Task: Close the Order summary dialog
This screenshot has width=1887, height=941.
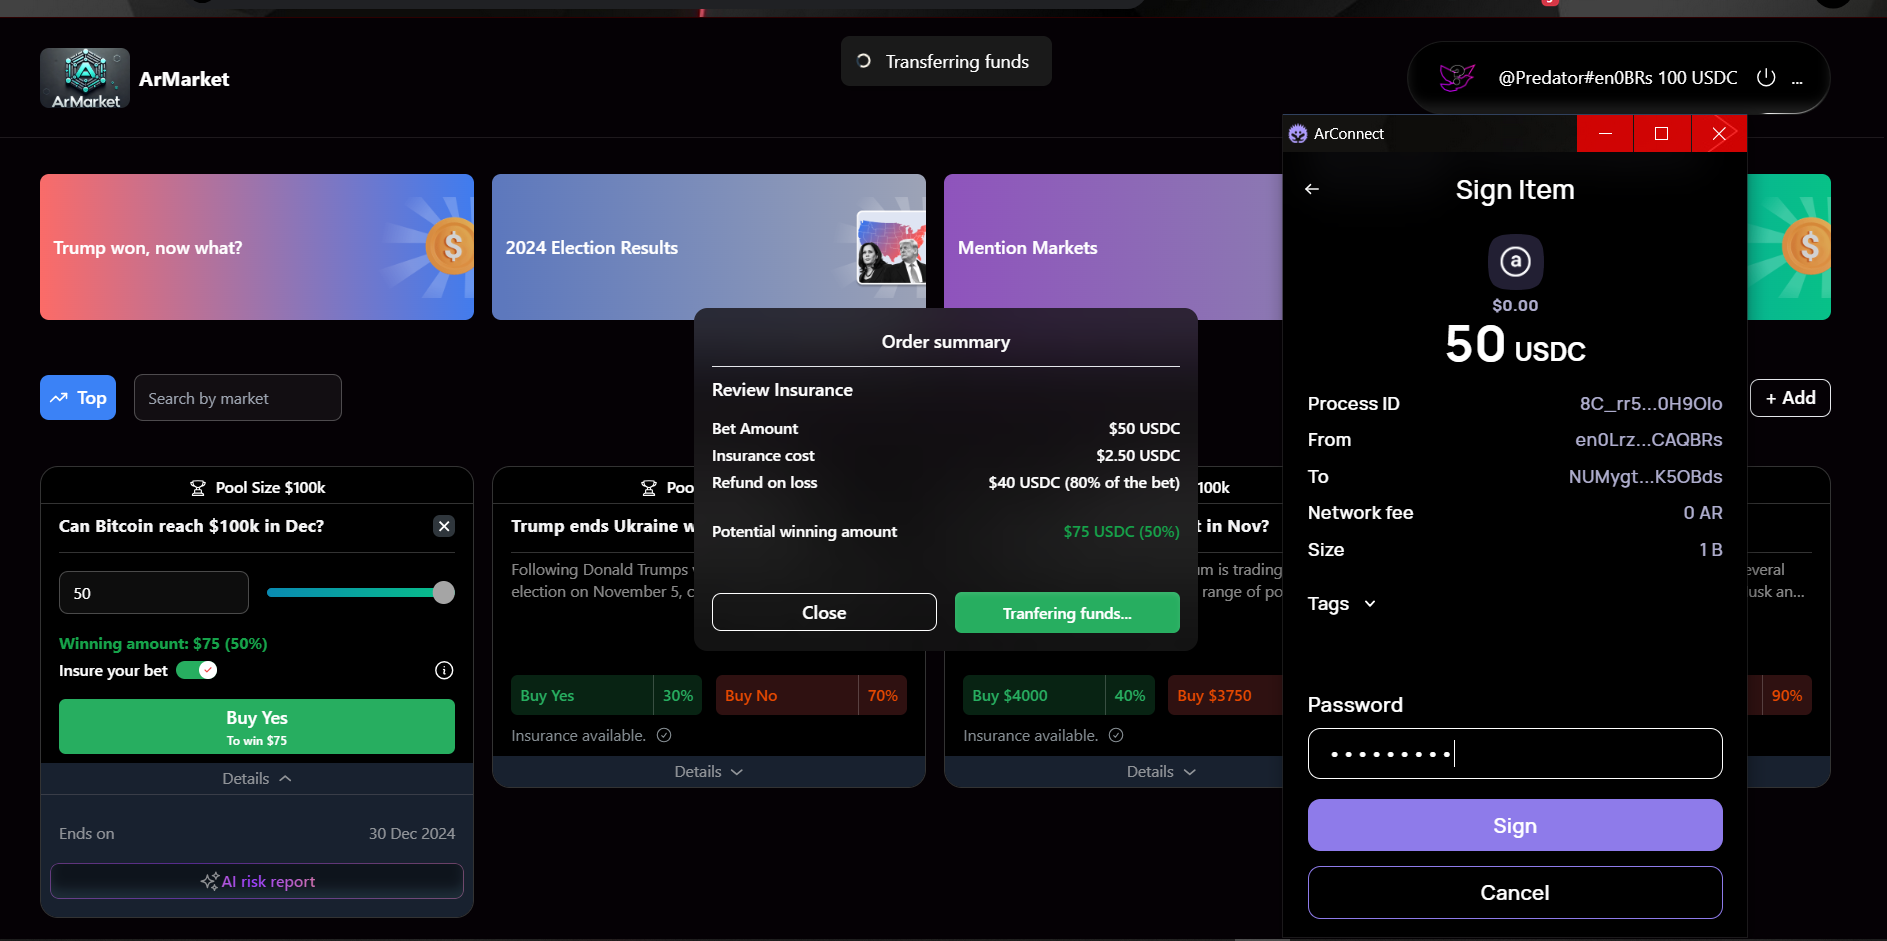Action: coord(824,612)
